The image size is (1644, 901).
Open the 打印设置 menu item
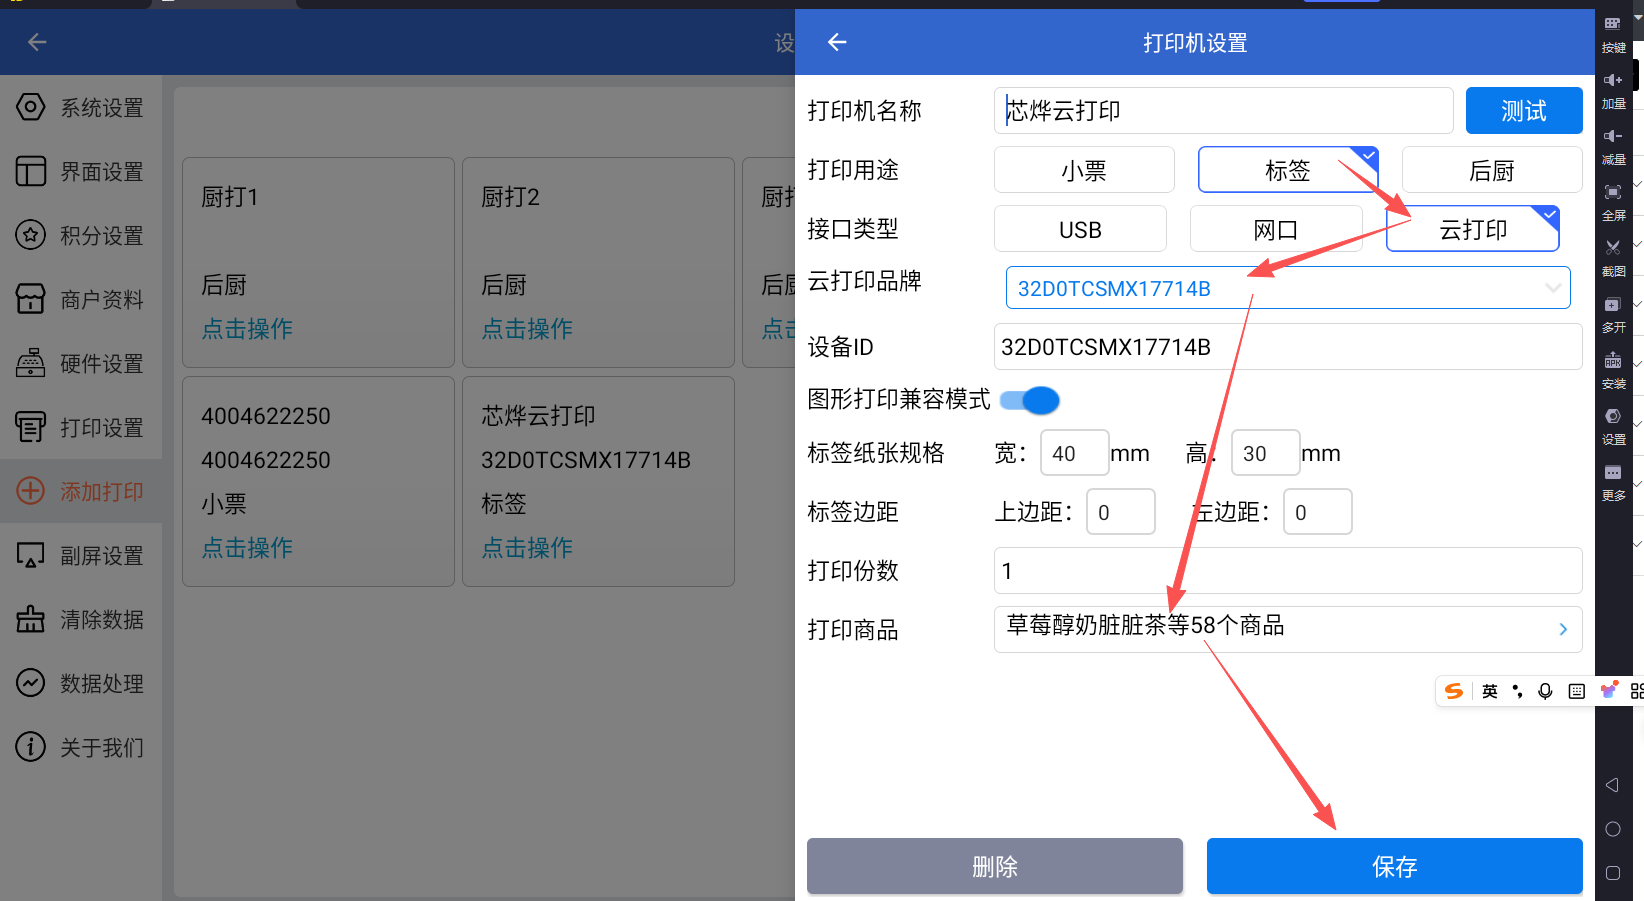coord(101,428)
